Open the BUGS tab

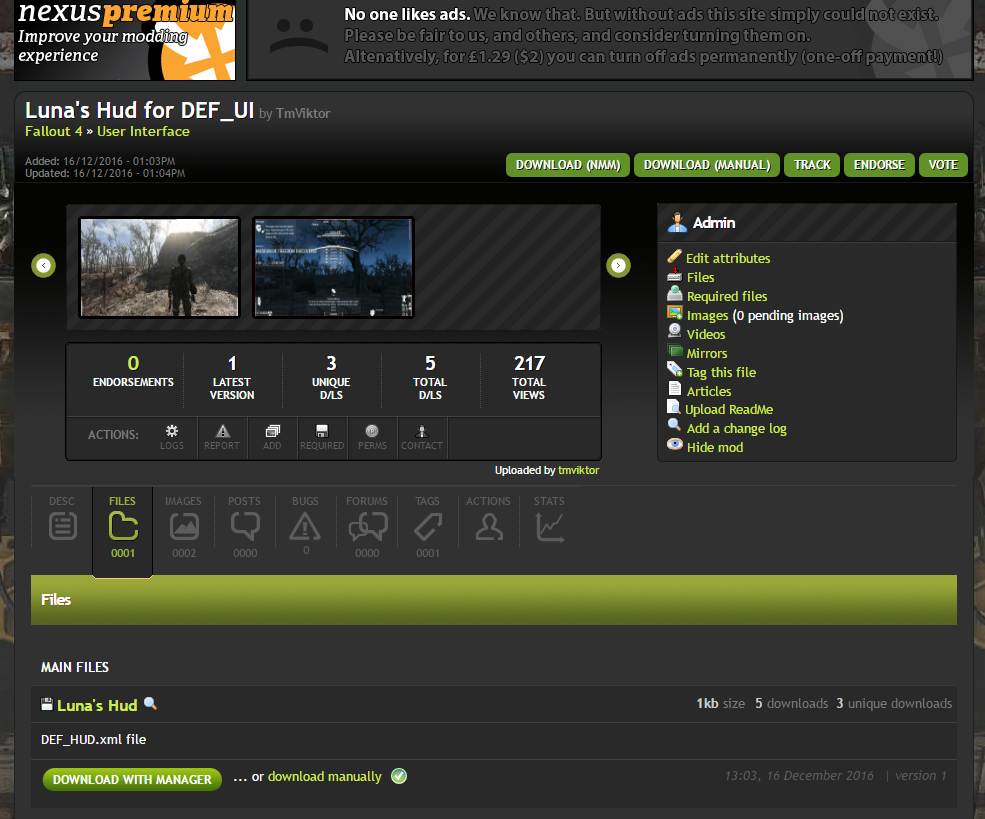tap(305, 526)
